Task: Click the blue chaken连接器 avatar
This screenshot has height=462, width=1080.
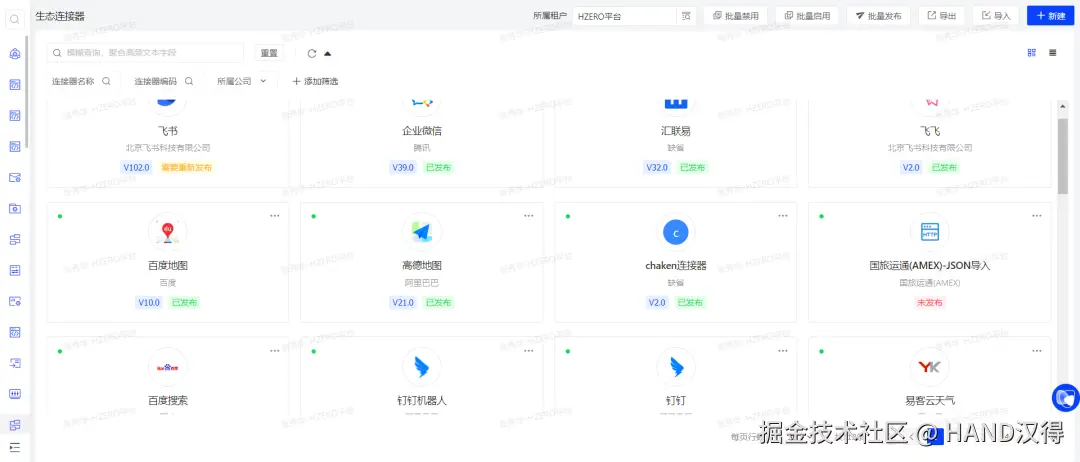Action: (676, 233)
